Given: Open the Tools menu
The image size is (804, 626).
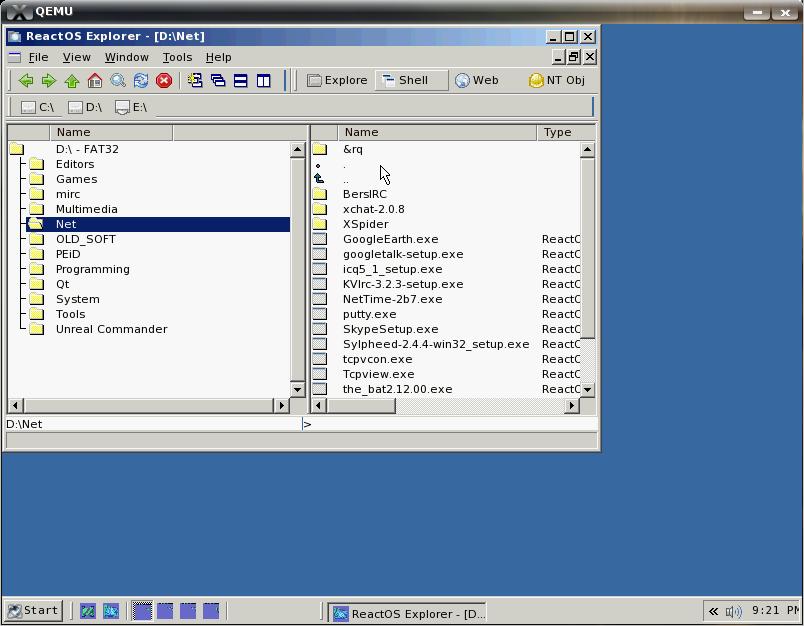Looking at the screenshot, I should tap(177, 57).
